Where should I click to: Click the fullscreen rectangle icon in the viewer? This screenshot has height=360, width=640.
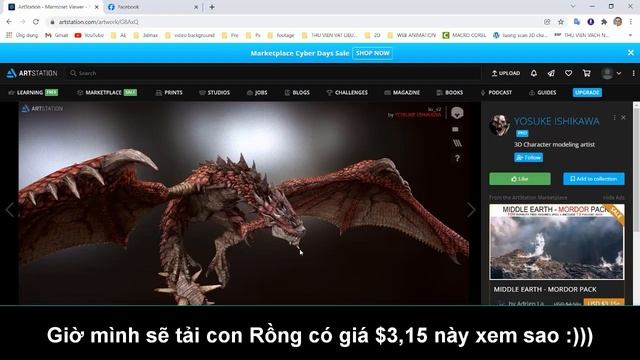(x=456, y=129)
